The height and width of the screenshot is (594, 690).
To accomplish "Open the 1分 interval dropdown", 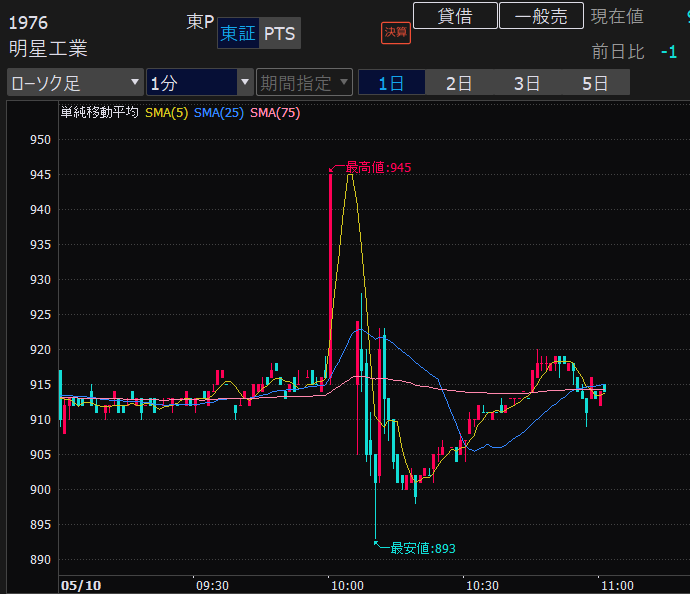I will [200, 82].
